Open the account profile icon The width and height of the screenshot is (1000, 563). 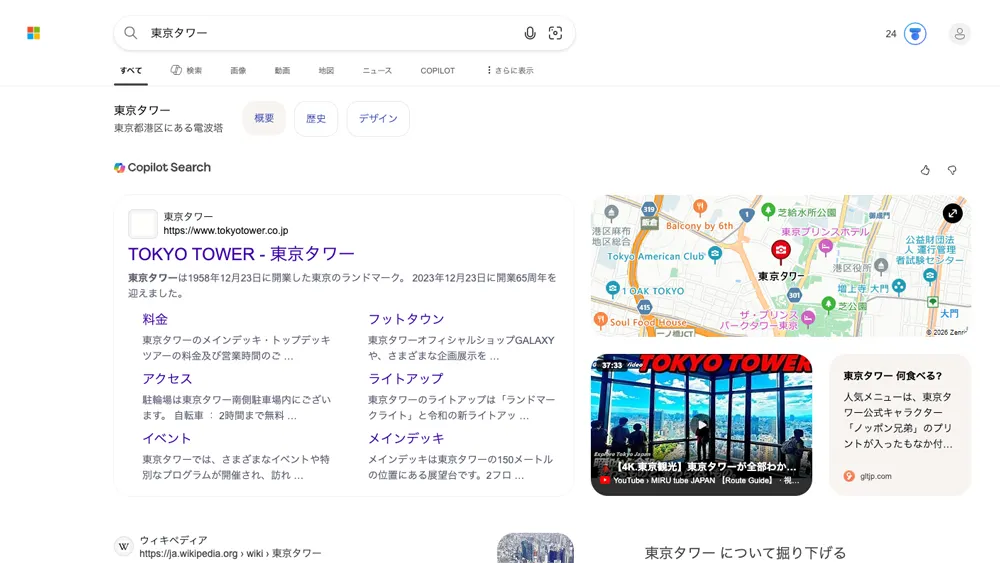click(959, 34)
